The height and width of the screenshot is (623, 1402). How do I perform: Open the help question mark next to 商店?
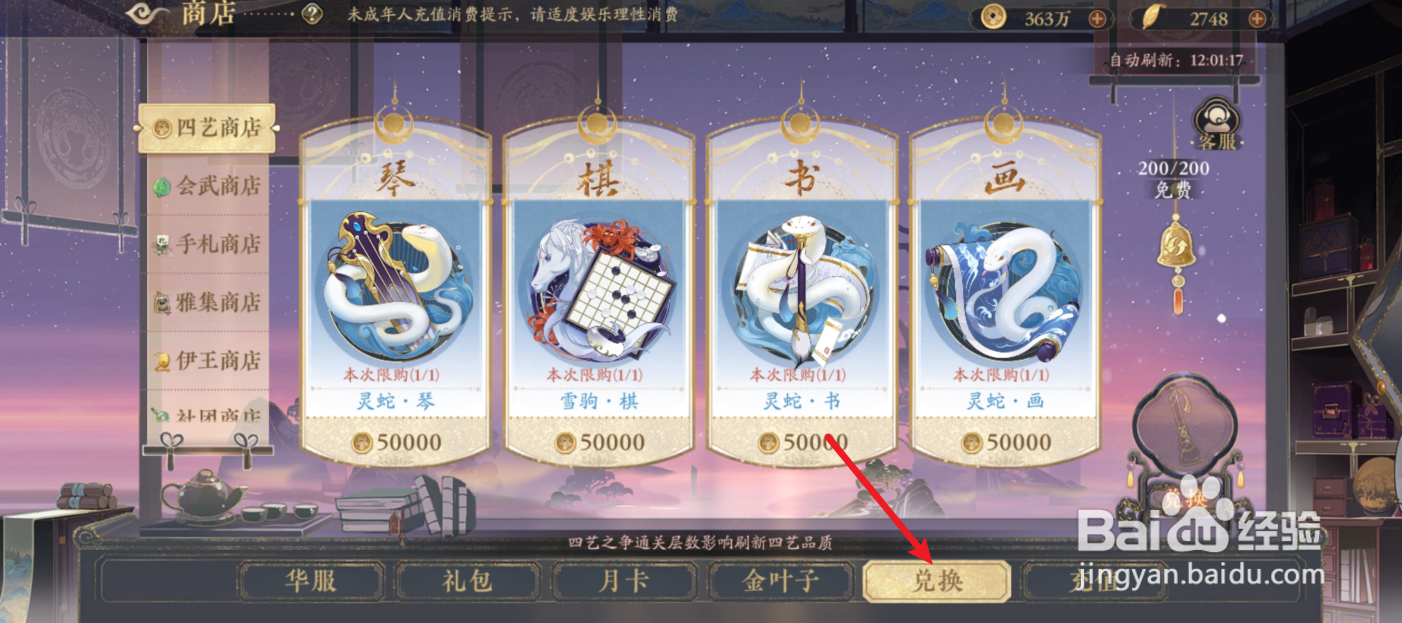click(313, 14)
